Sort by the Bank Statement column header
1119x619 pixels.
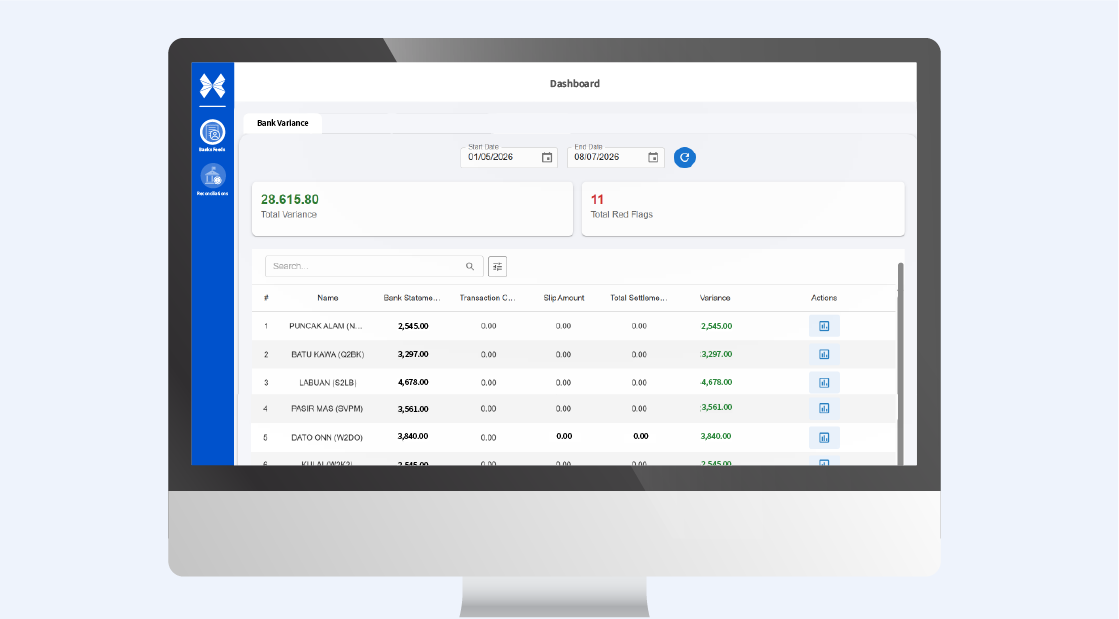pyautogui.click(x=412, y=298)
